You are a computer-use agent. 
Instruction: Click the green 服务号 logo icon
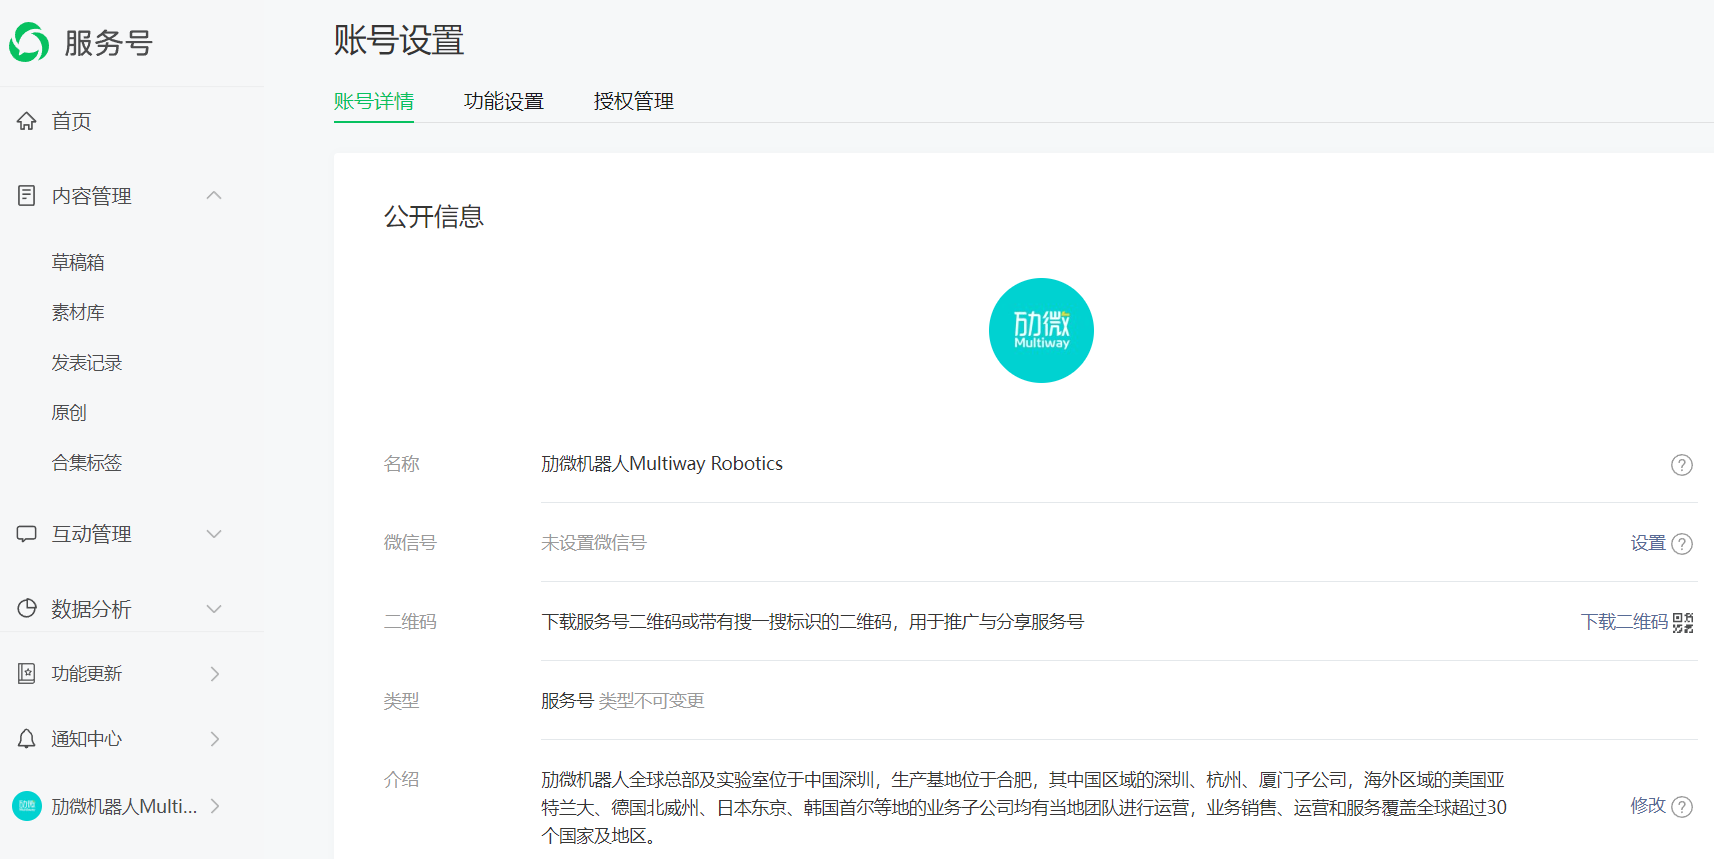[29, 42]
